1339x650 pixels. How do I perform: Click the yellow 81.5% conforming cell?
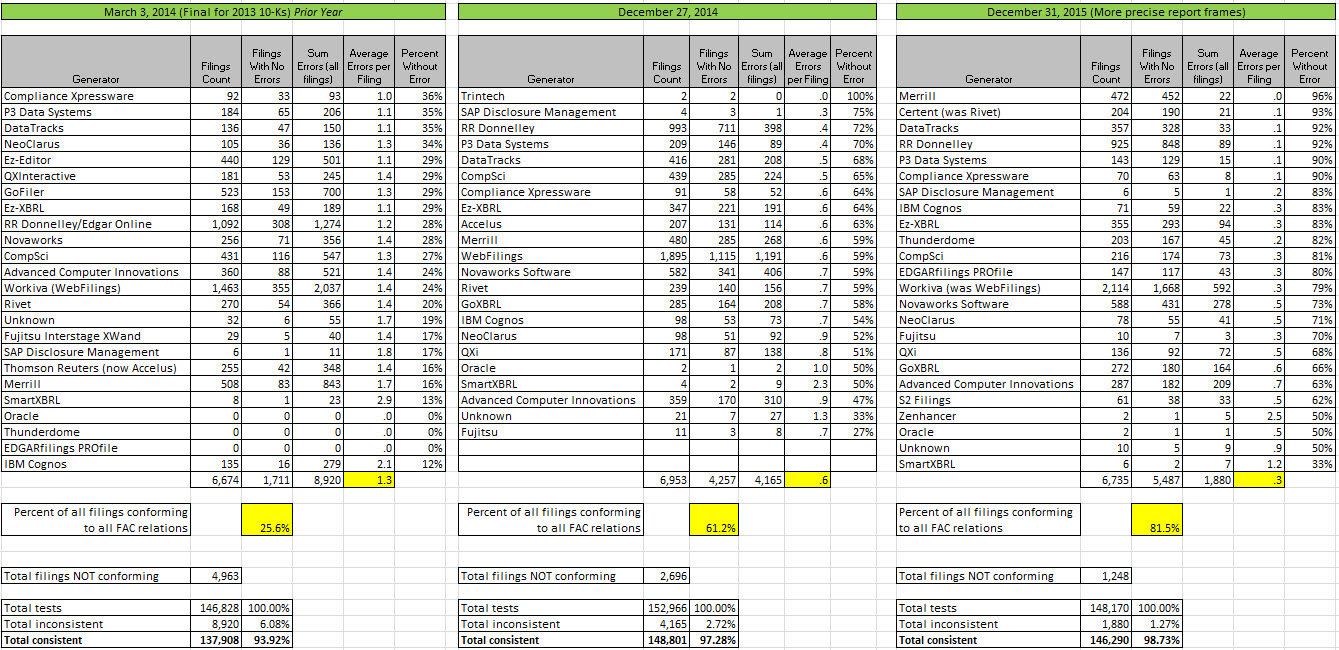point(1157,520)
